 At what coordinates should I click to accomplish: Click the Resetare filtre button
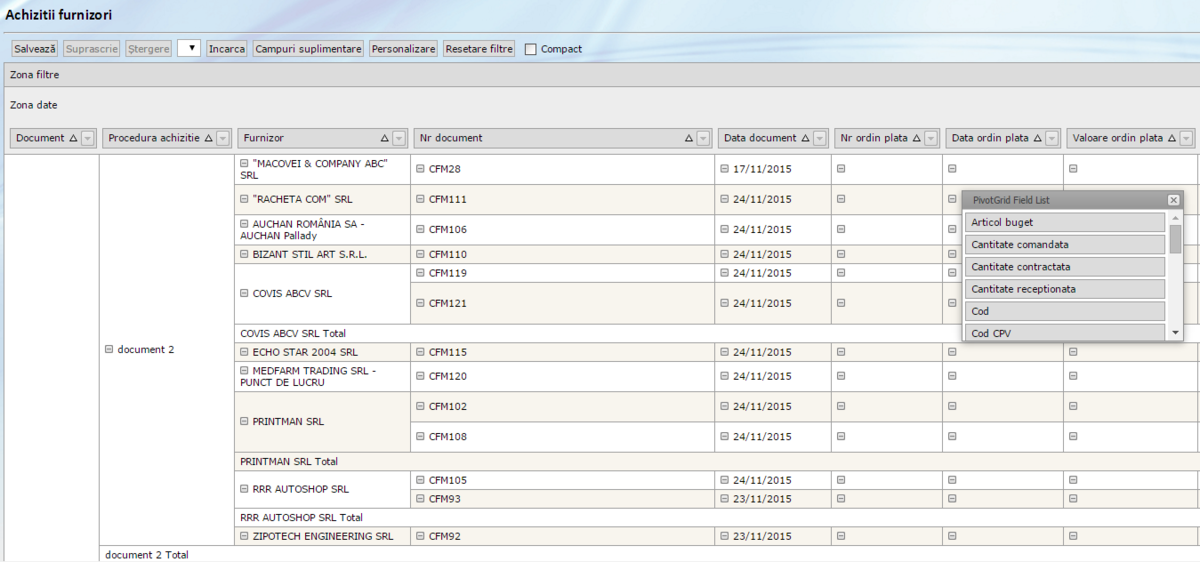pos(479,48)
